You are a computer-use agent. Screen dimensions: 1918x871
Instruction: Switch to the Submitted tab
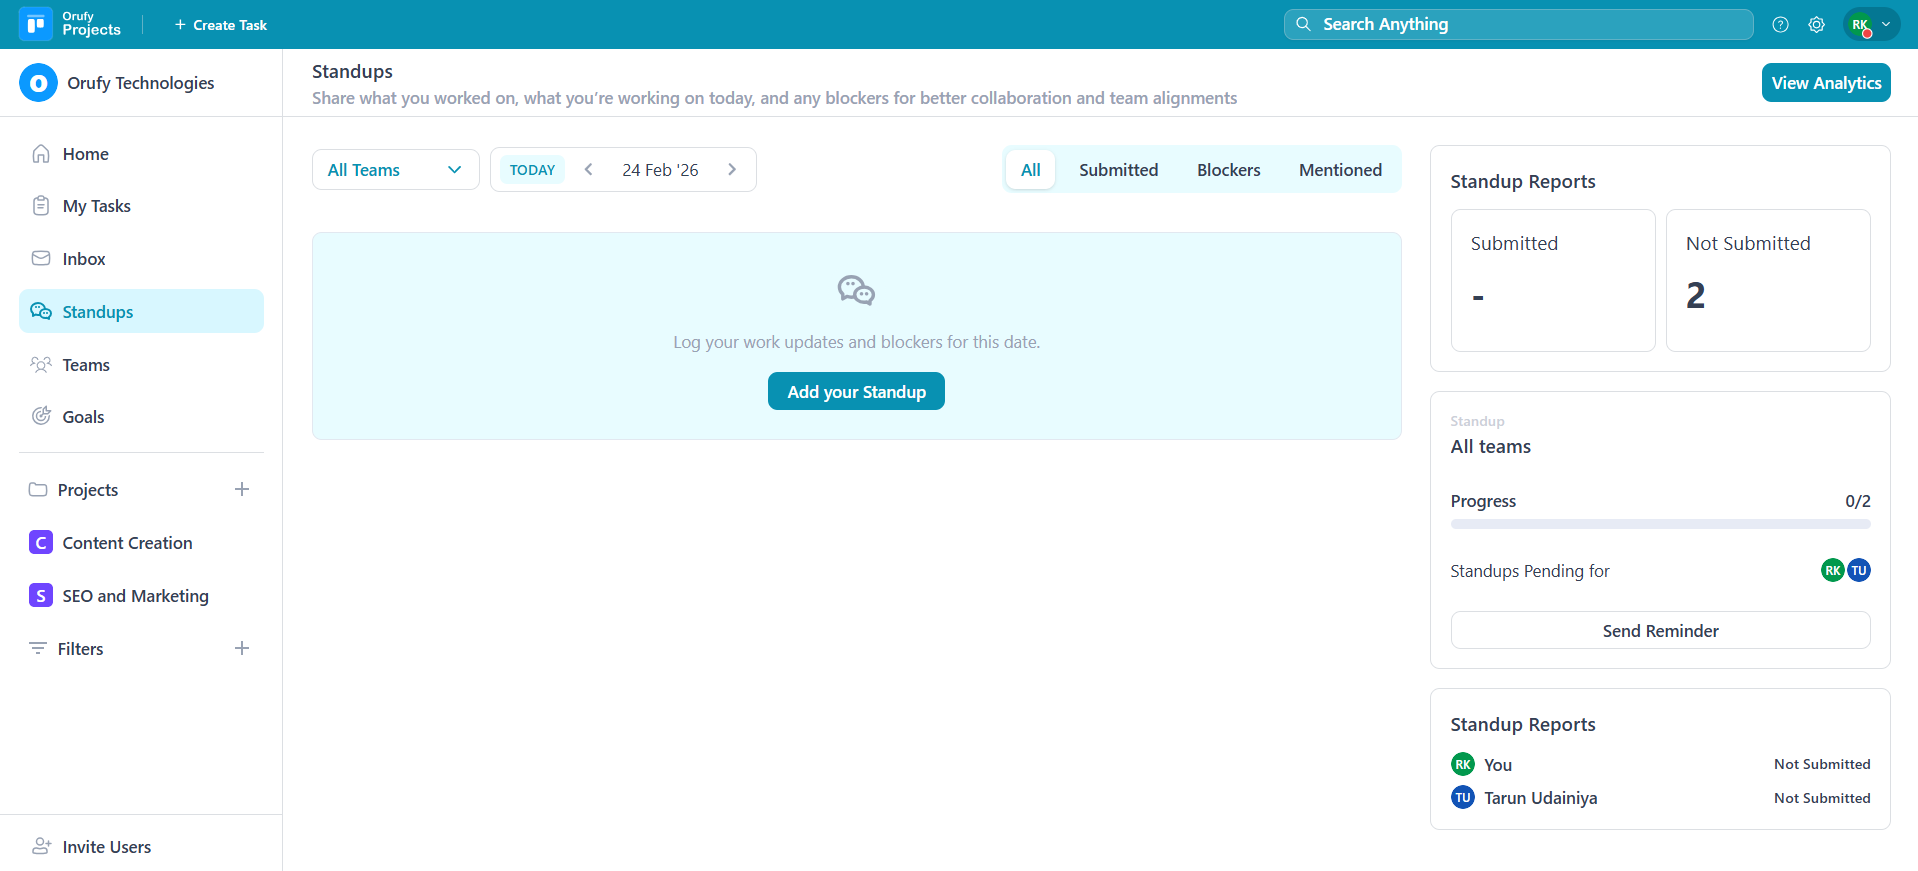1118,170
